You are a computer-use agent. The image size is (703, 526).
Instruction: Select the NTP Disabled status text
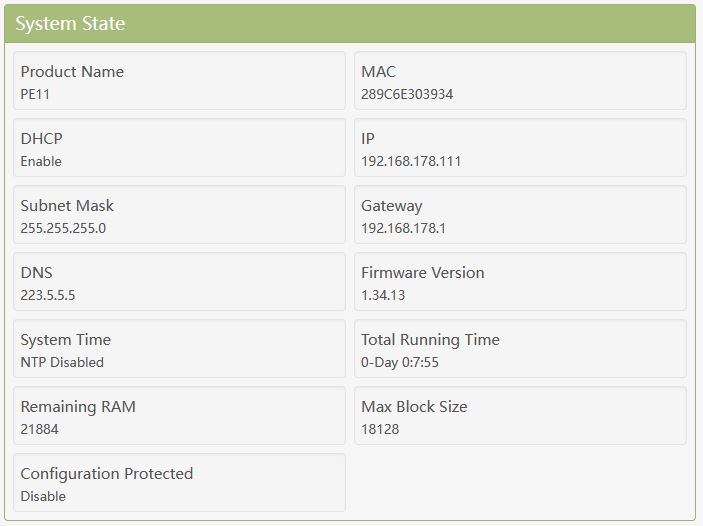coord(62,362)
